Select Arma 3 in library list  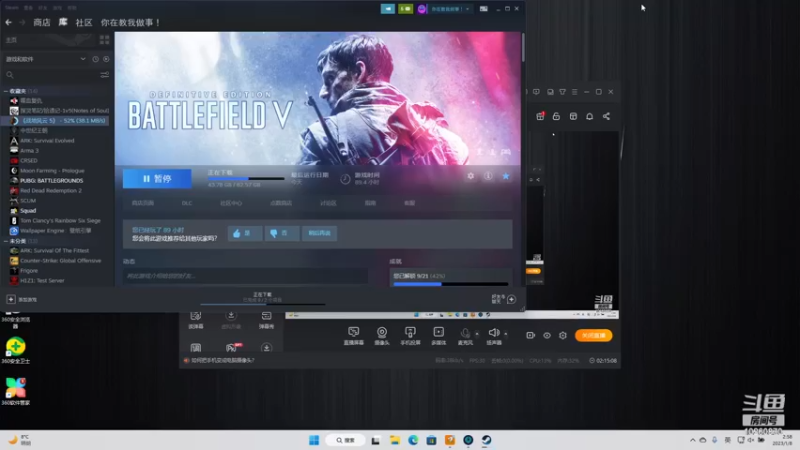point(29,151)
